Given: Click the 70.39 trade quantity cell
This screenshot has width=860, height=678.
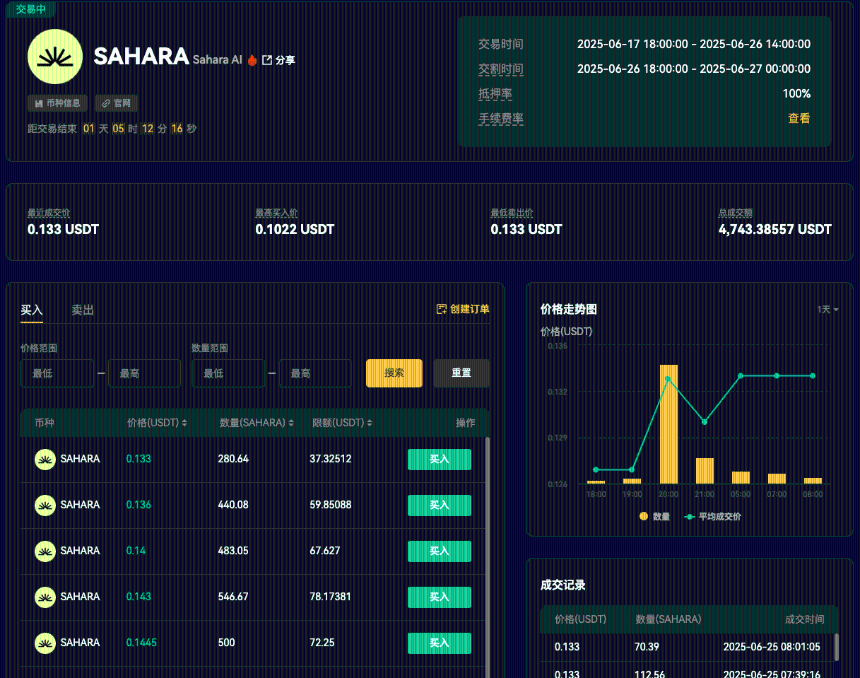Looking at the screenshot, I should coord(647,647).
